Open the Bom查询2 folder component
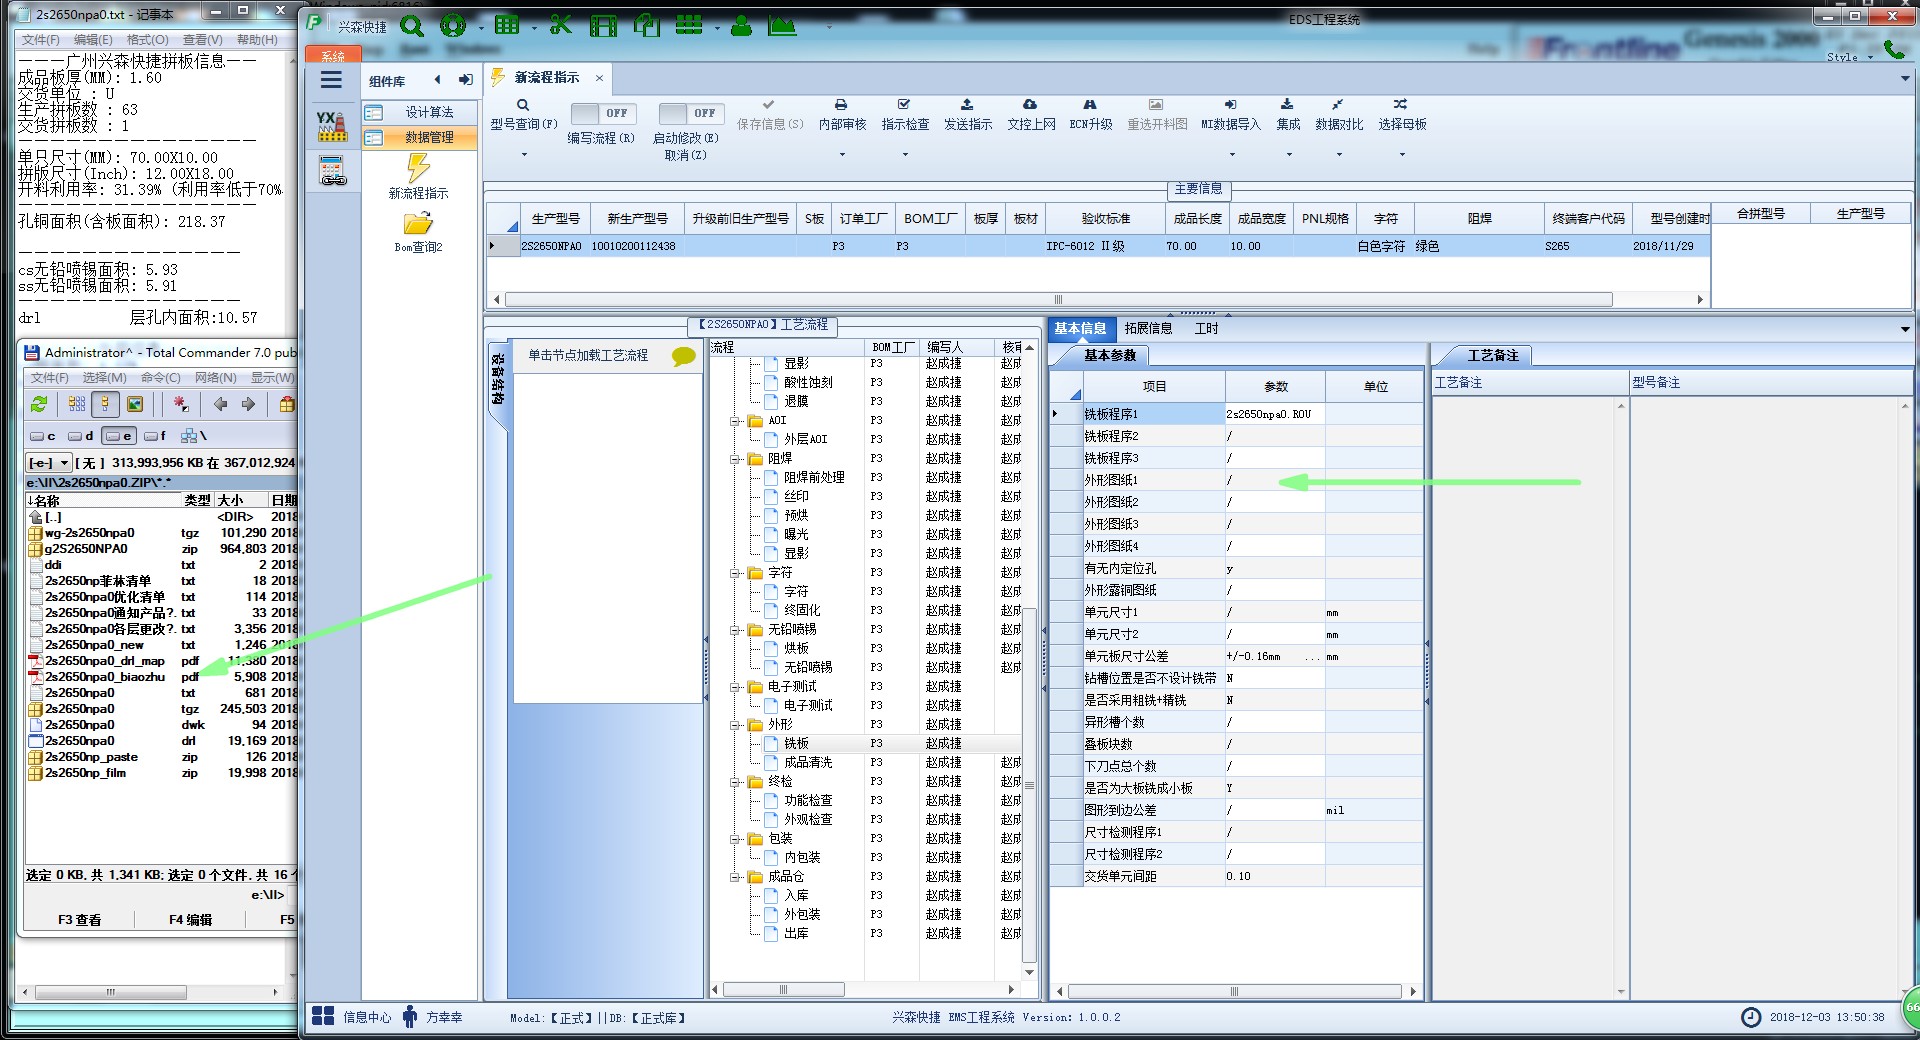This screenshot has width=1920, height=1040. click(418, 231)
